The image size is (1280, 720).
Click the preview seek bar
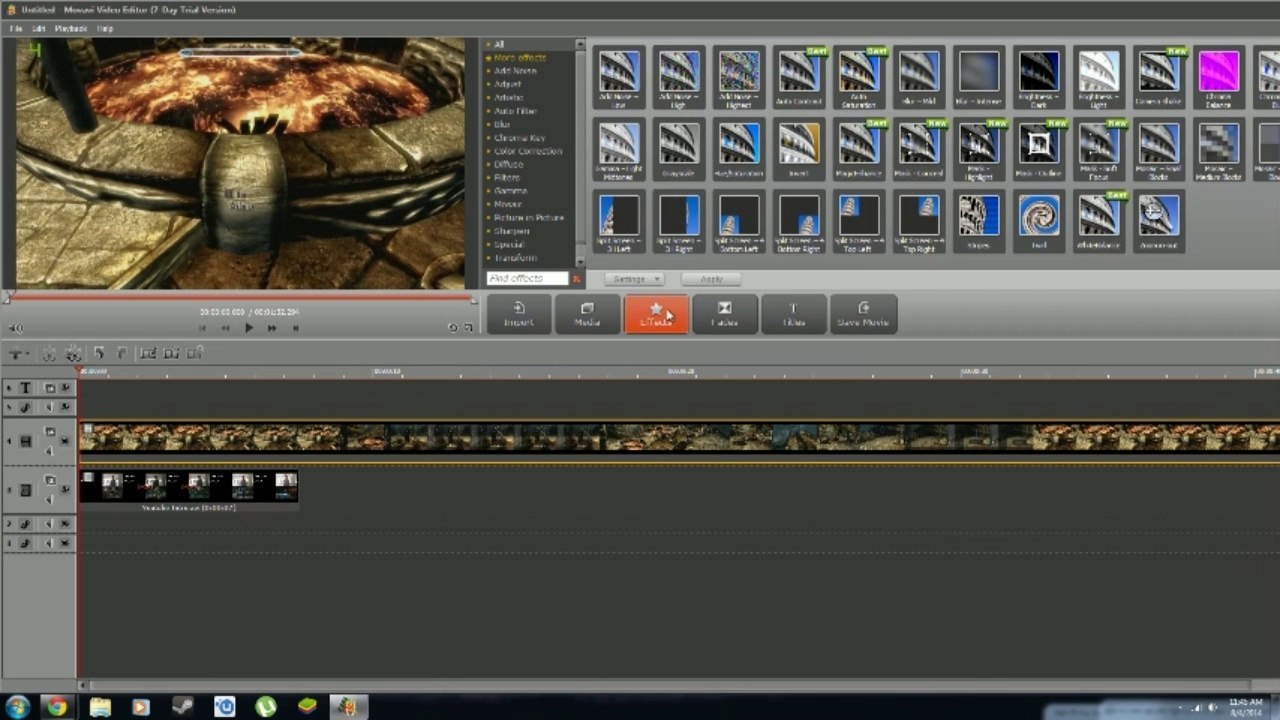point(240,297)
